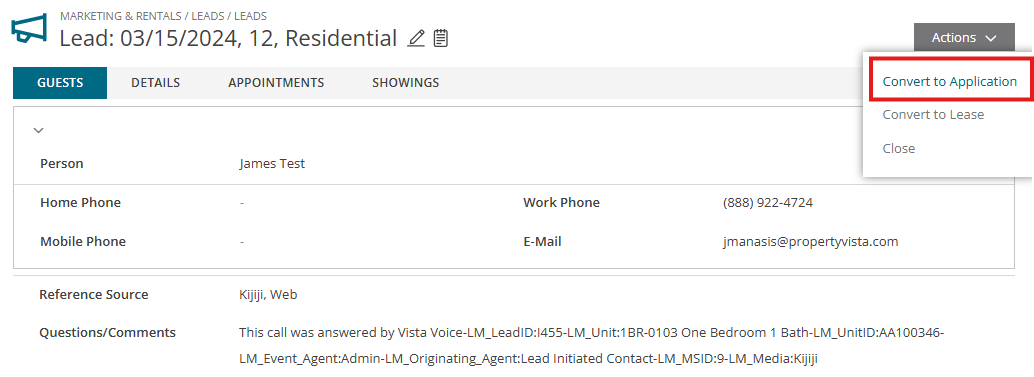Click the pencil edit icon beside lead title
Image resolution: width=1034 pixels, height=377 pixels.
point(416,39)
